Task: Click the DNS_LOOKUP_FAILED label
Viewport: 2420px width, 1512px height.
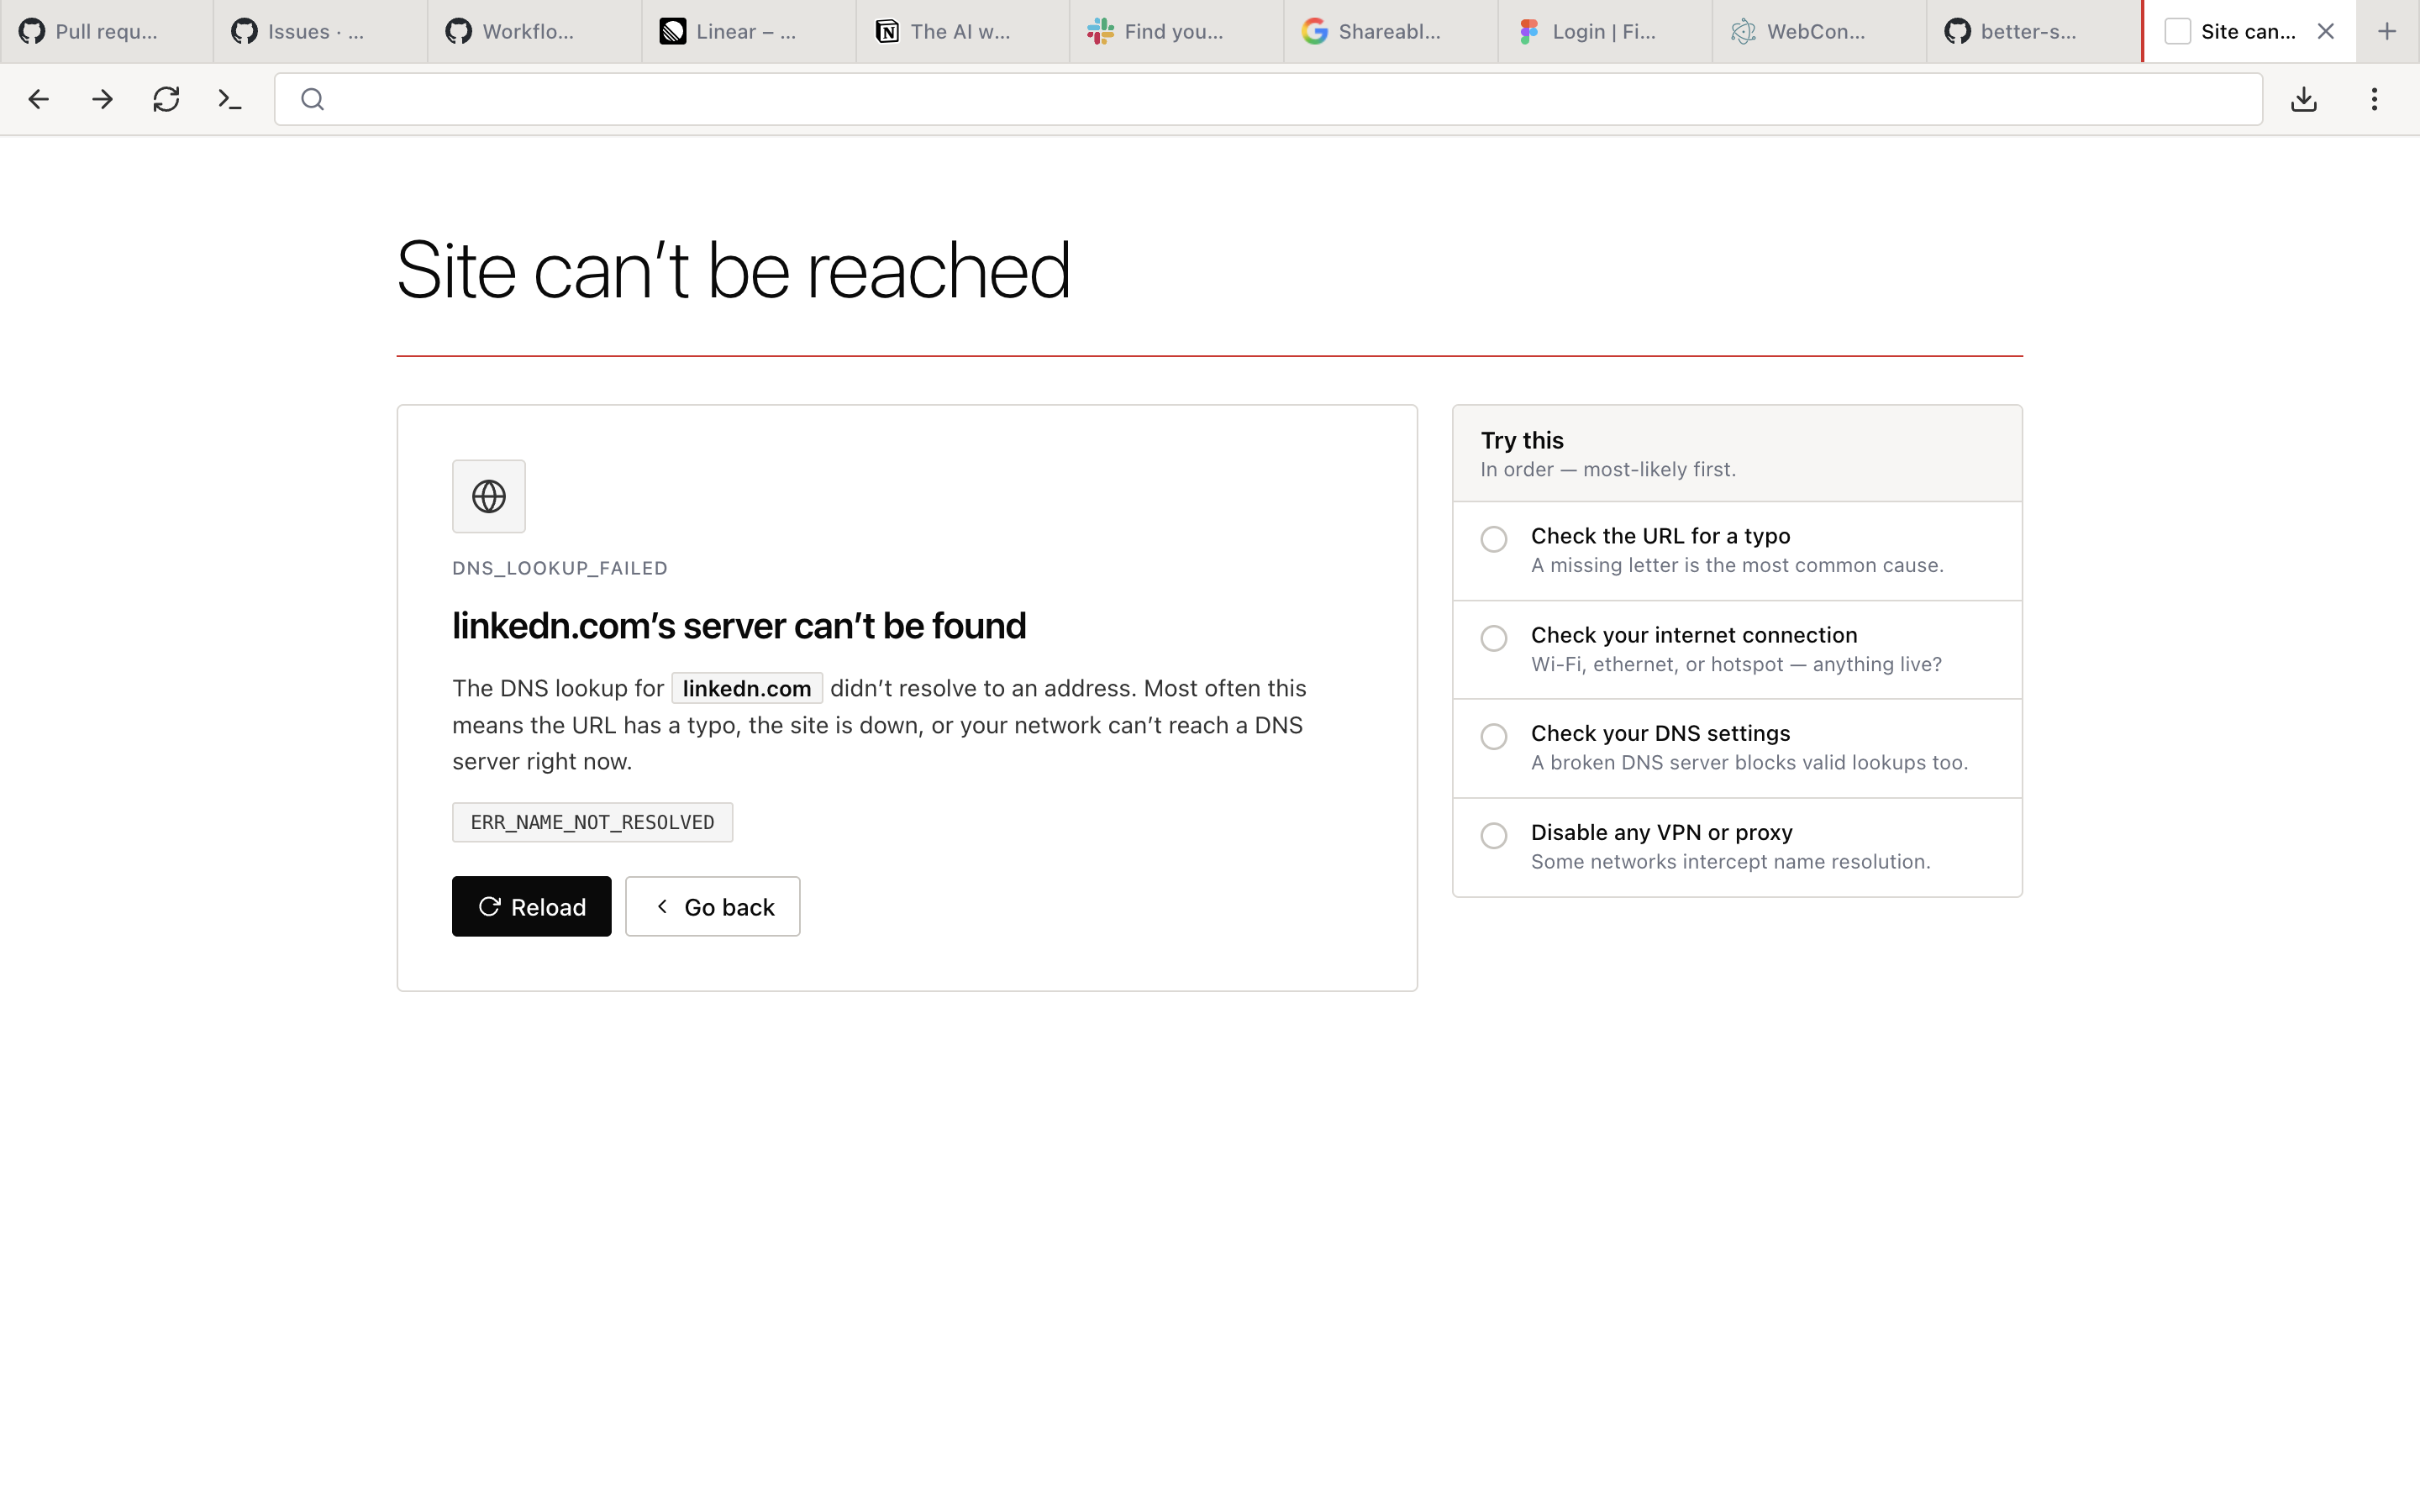Action: (560, 568)
